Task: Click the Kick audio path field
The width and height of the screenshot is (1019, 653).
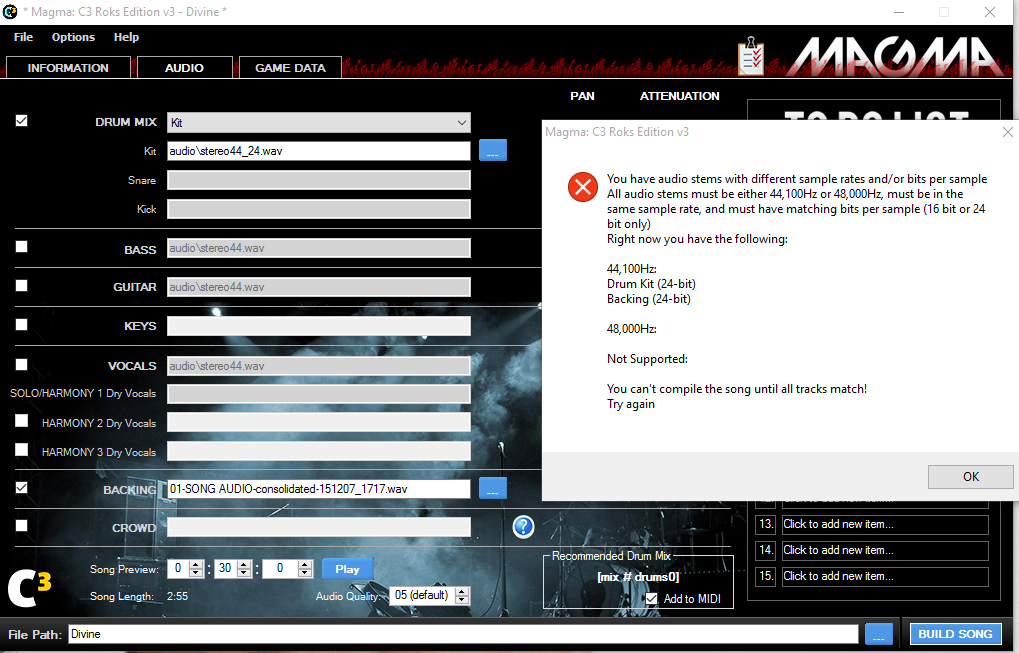Action: click(x=318, y=209)
